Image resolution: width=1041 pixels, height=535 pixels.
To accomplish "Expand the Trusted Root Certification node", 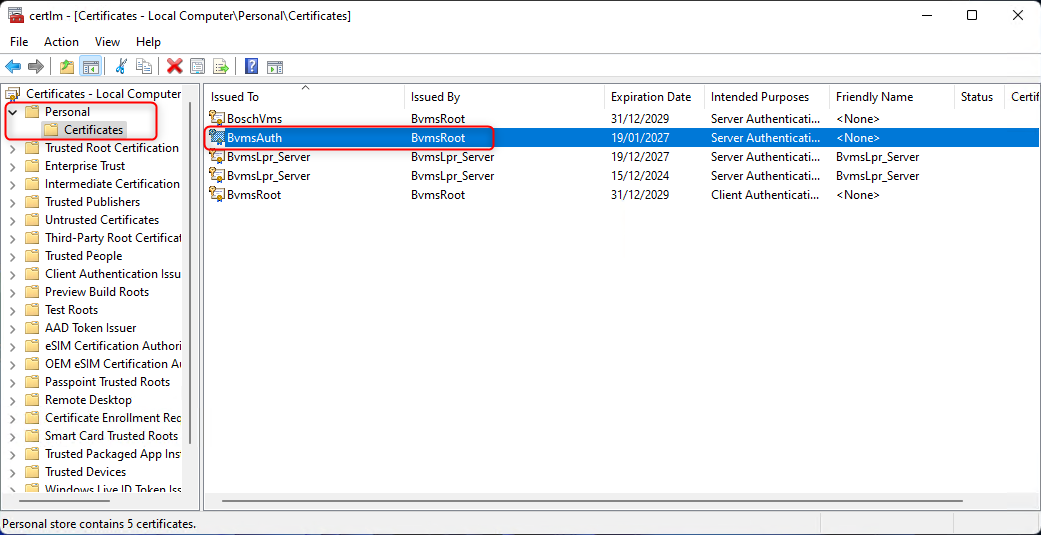I will pos(13,148).
